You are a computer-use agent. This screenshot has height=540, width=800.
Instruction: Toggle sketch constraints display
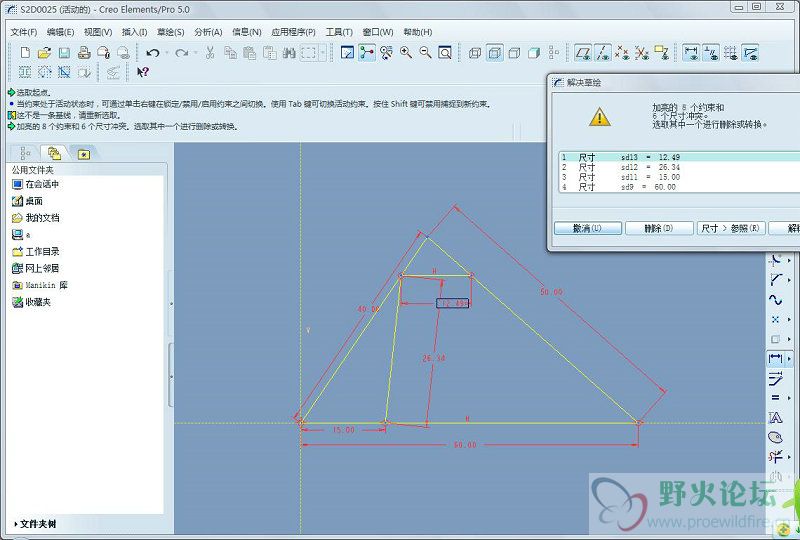point(711,53)
